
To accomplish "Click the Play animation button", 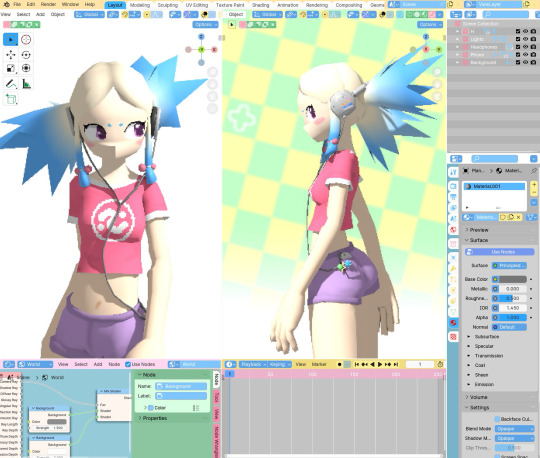I will pyautogui.click(x=380, y=364).
